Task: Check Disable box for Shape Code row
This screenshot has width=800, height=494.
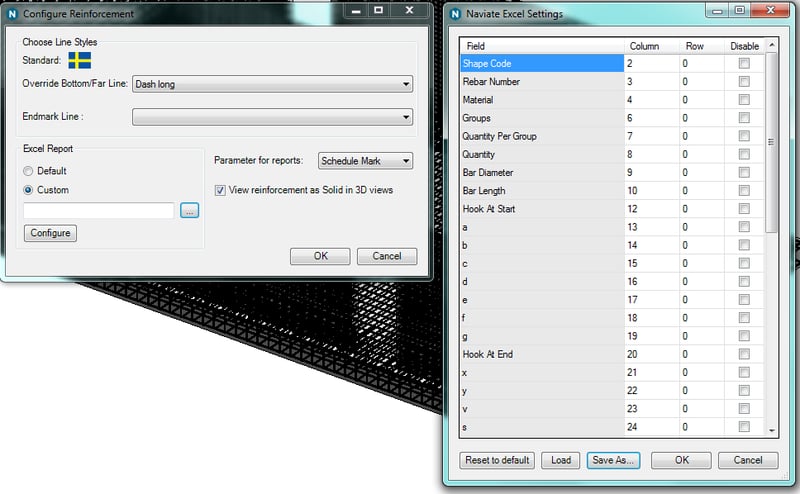Action: point(744,63)
